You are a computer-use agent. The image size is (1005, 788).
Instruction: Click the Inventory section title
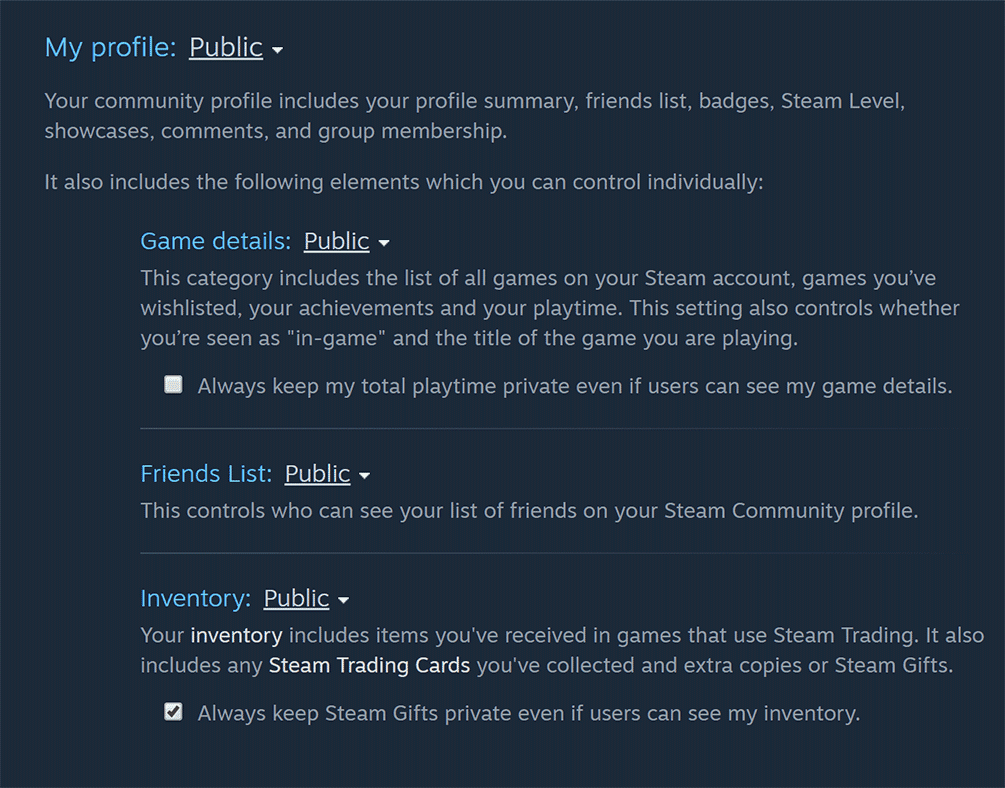pos(194,598)
